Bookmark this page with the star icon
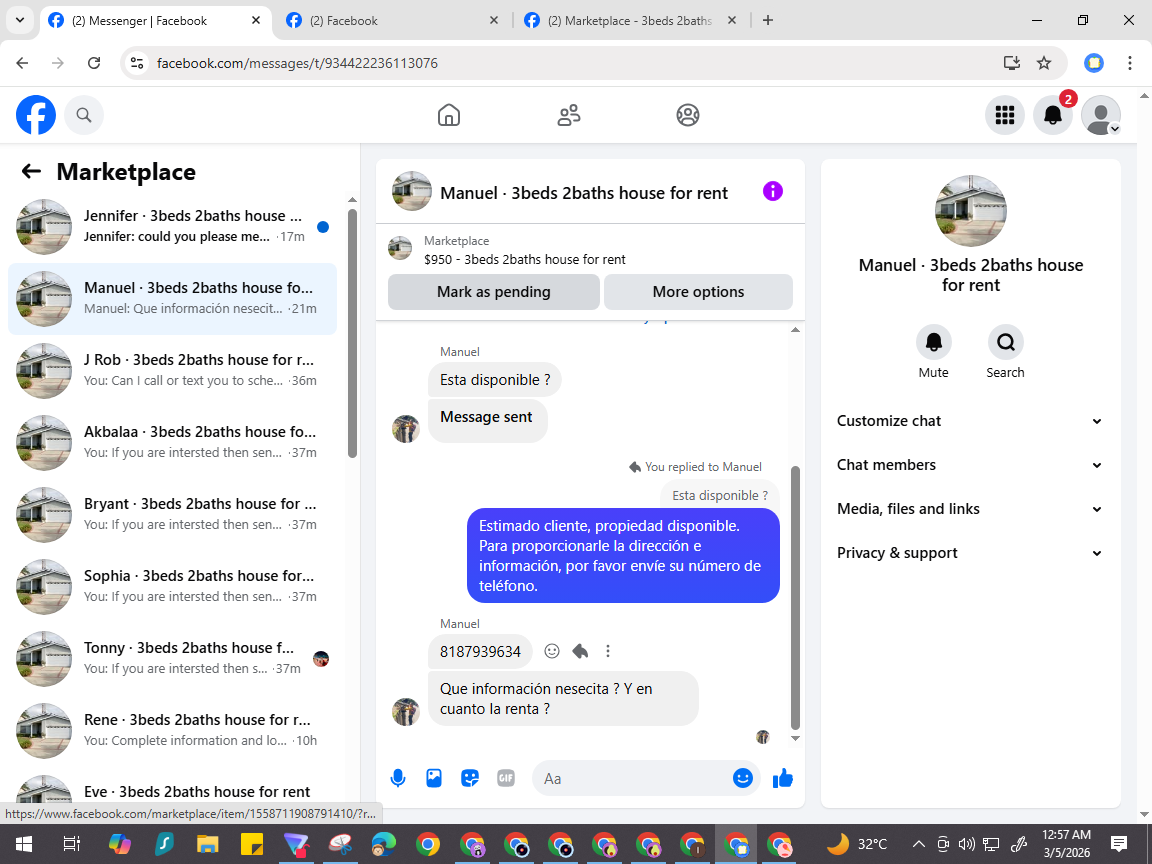This screenshot has width=1152, height=864. pos(1044,63)
